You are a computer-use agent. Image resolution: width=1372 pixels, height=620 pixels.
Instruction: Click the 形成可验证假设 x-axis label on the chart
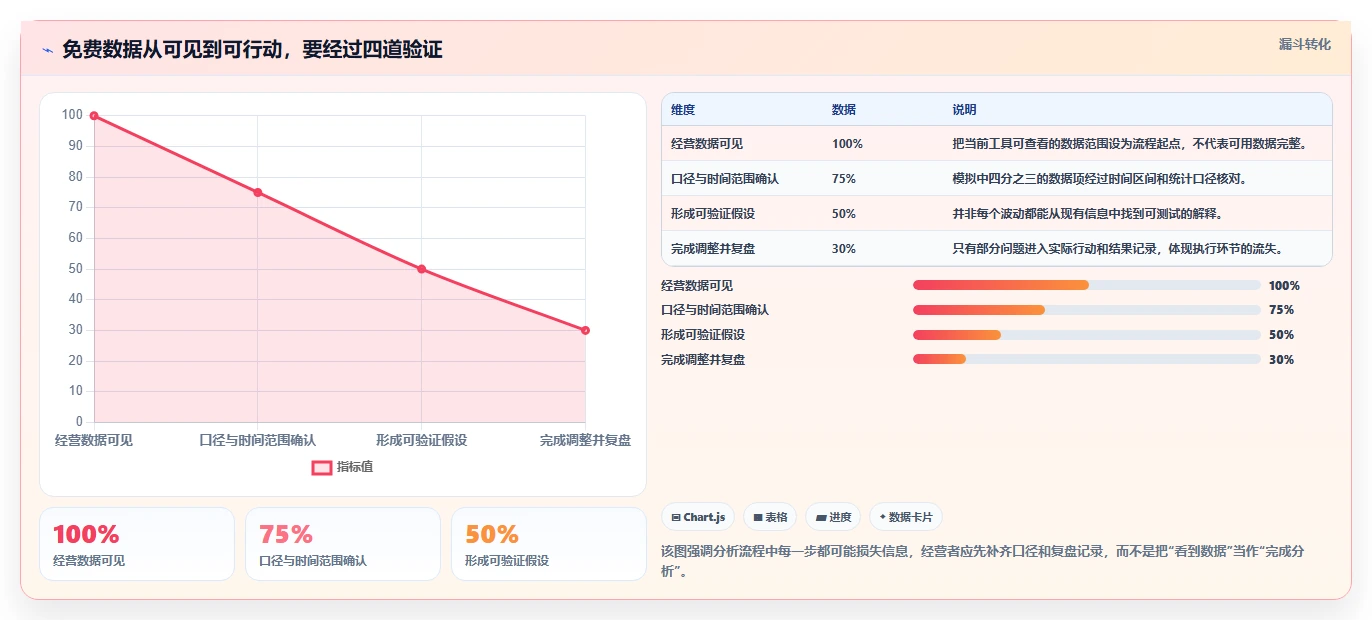point(421,440)
